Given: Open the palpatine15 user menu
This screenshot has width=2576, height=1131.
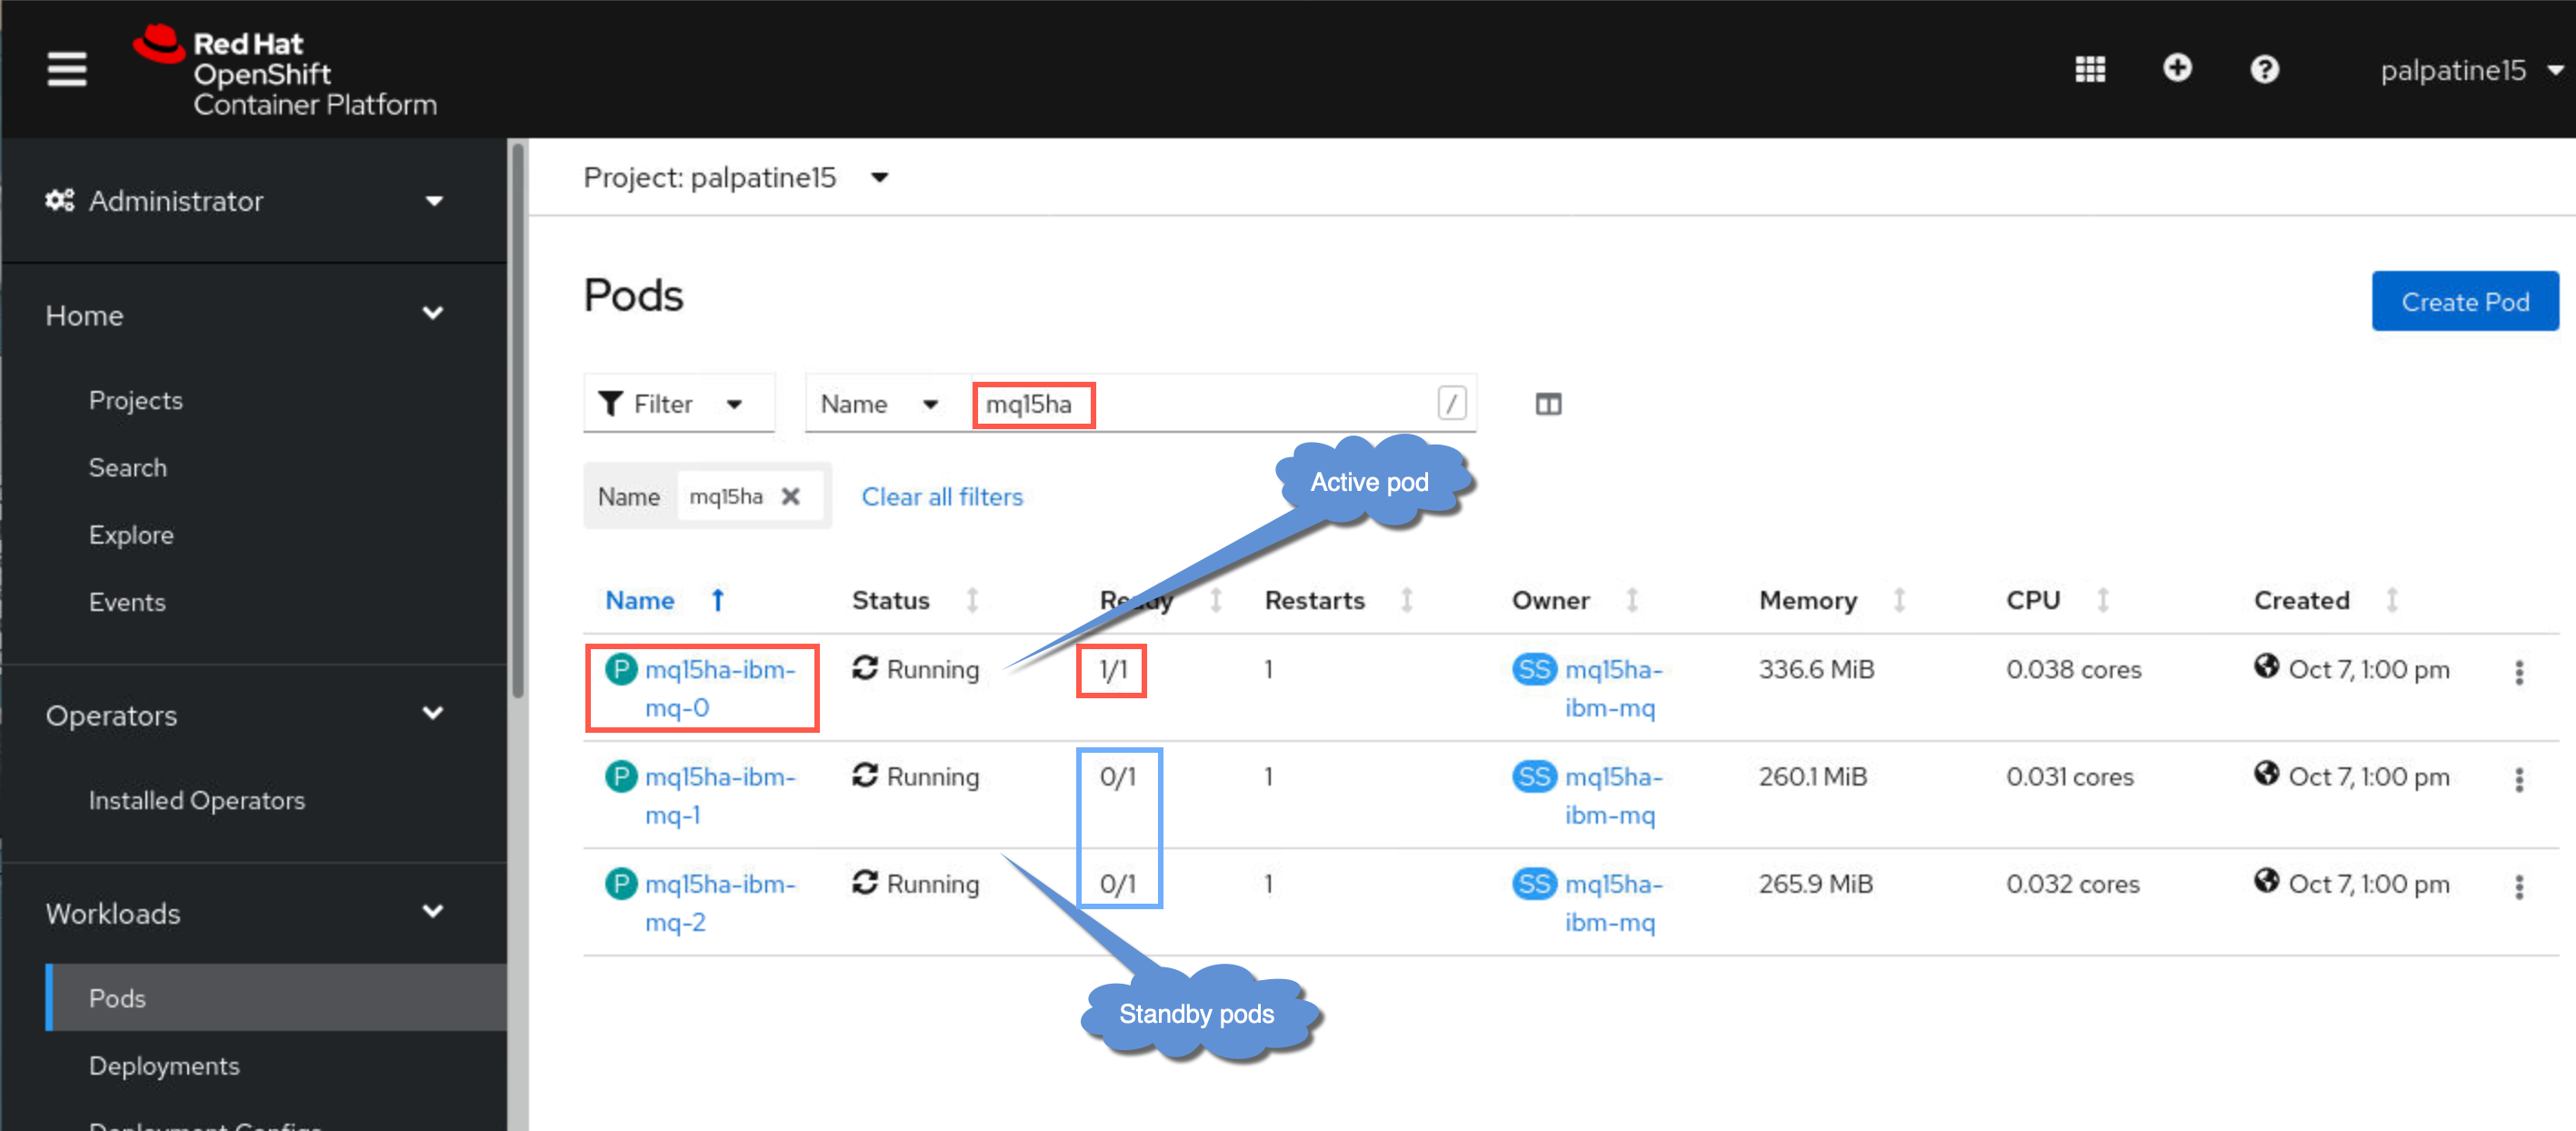Looking at the screenshot, I should click(2471, 70).
